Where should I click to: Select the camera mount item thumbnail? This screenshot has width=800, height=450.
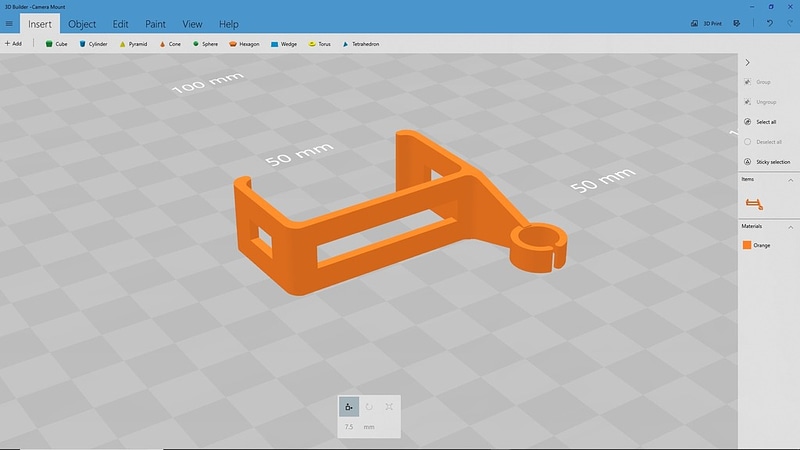click(x=754, y=204)
